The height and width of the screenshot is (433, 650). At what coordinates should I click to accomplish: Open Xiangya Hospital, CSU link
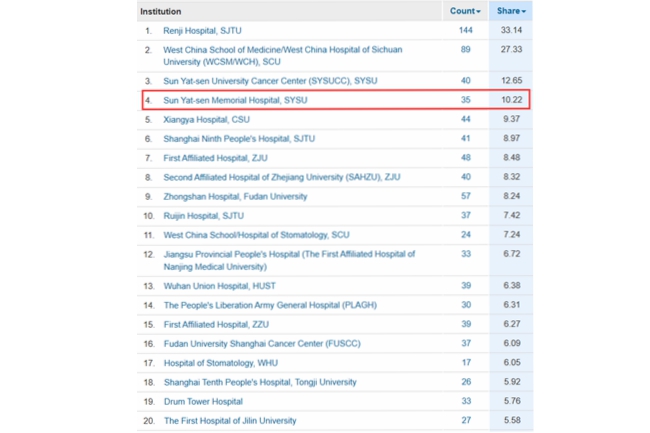(206, 120)
